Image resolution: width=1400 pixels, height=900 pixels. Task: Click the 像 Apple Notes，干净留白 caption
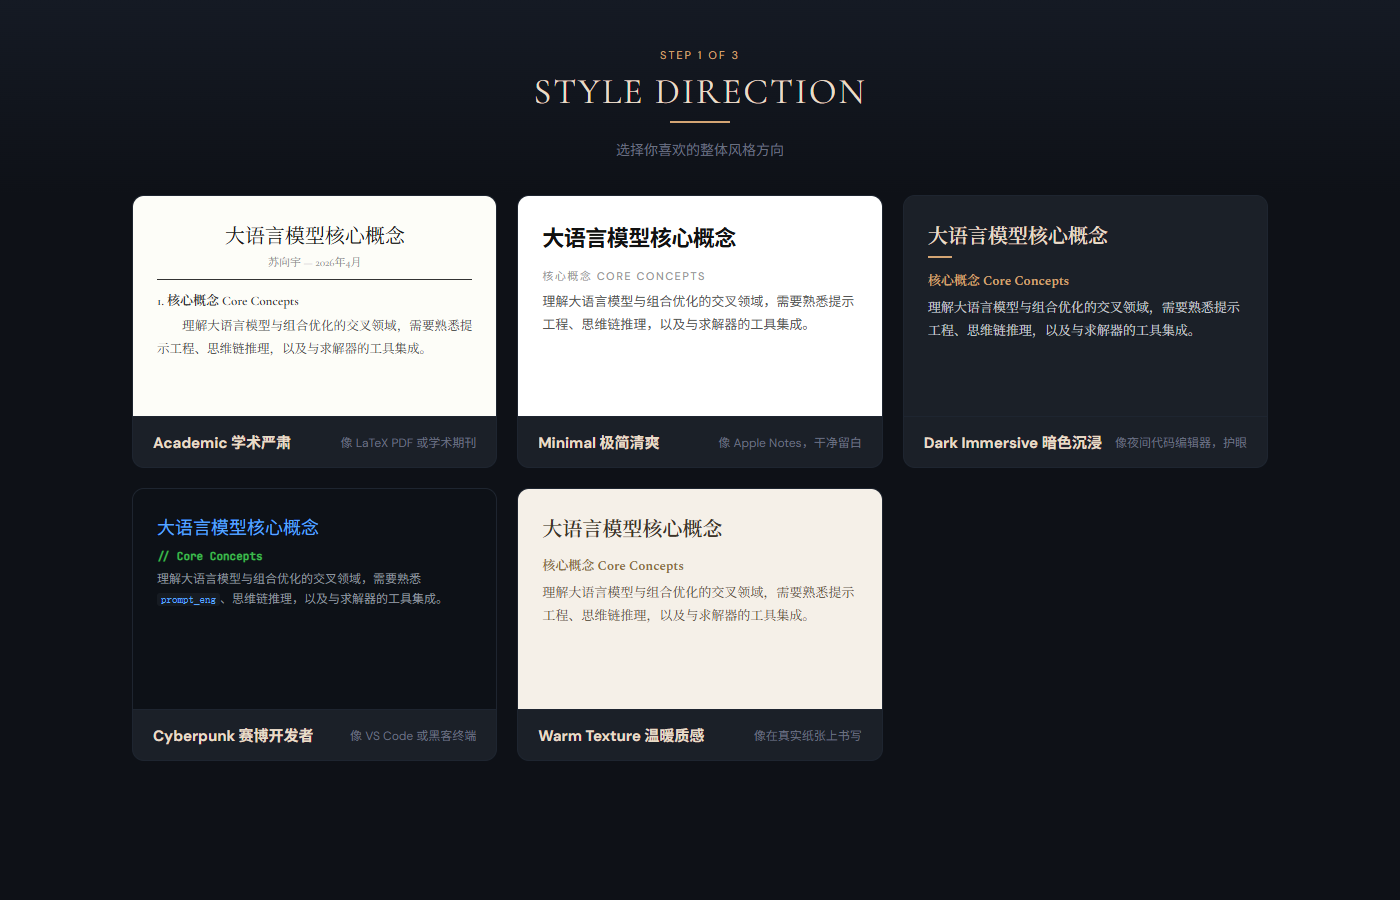click(x=789, y=442)
